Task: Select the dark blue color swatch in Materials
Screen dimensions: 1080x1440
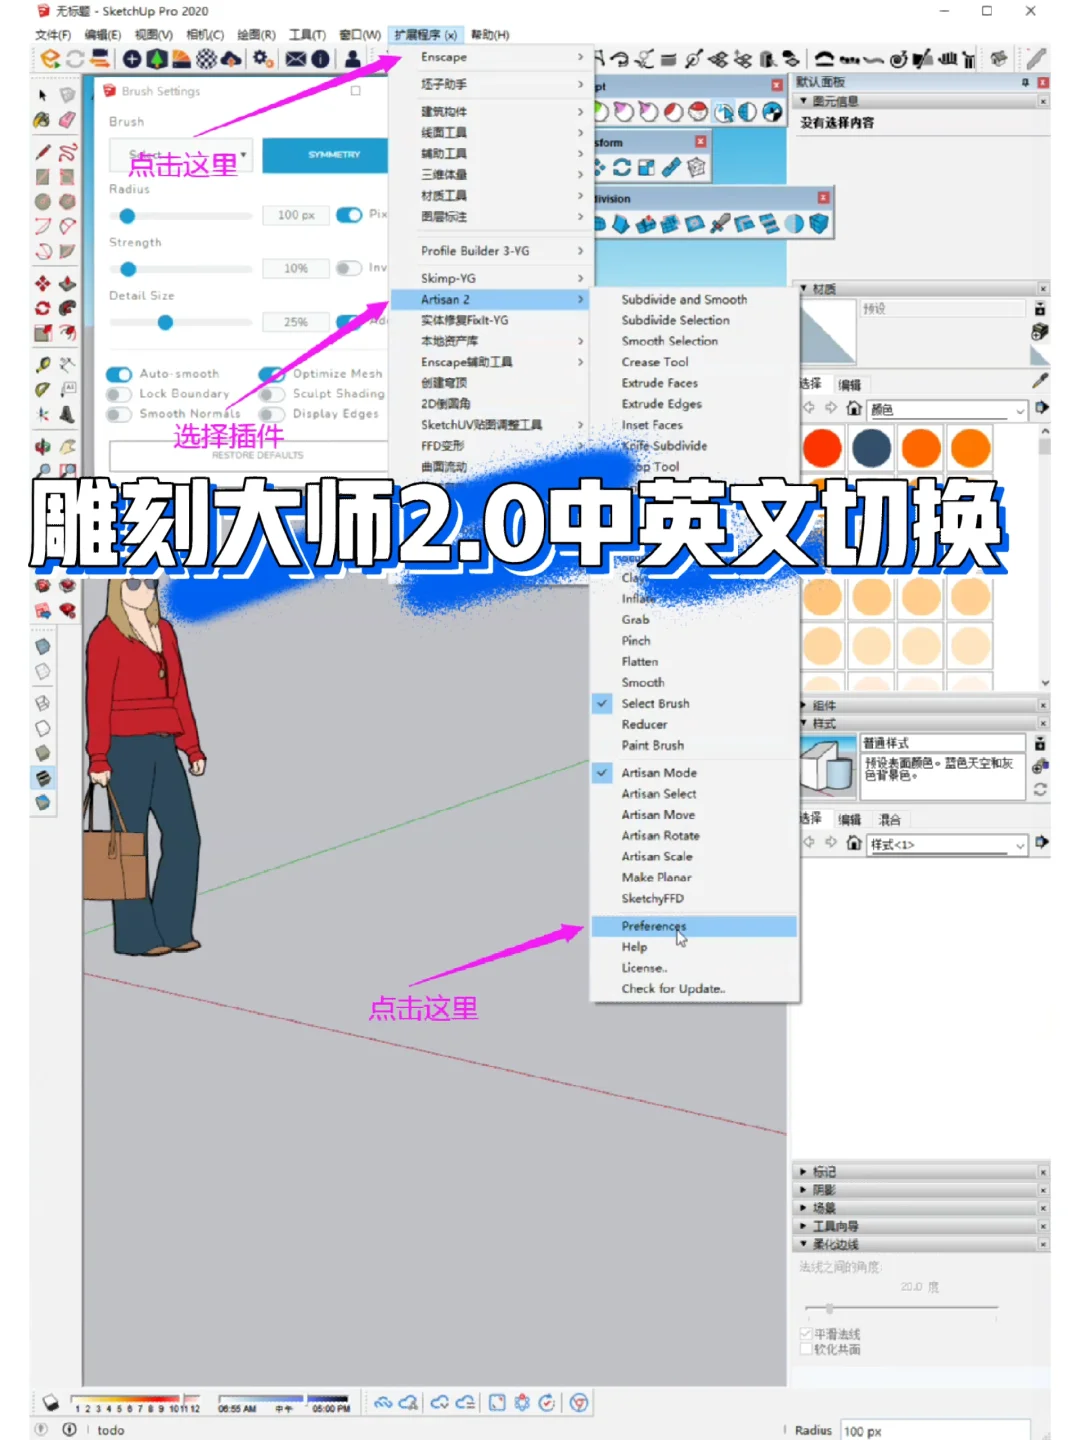Action: pyautogui.click(x=871, y=449)
